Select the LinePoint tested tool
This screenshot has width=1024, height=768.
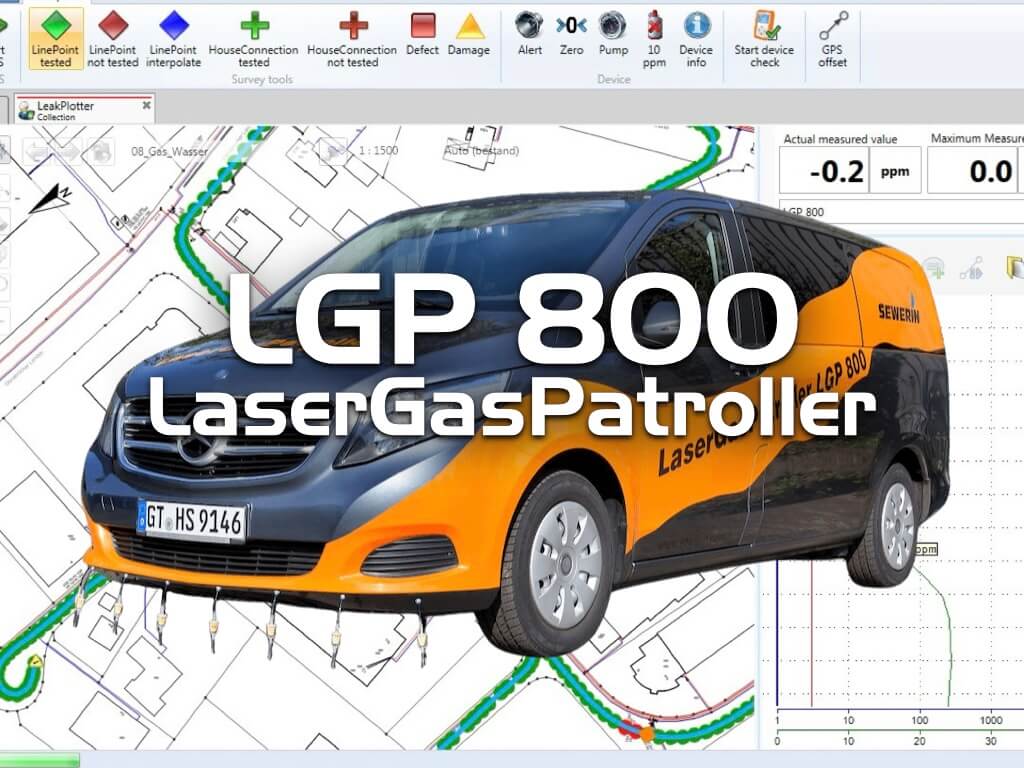[x=56, y=39]
